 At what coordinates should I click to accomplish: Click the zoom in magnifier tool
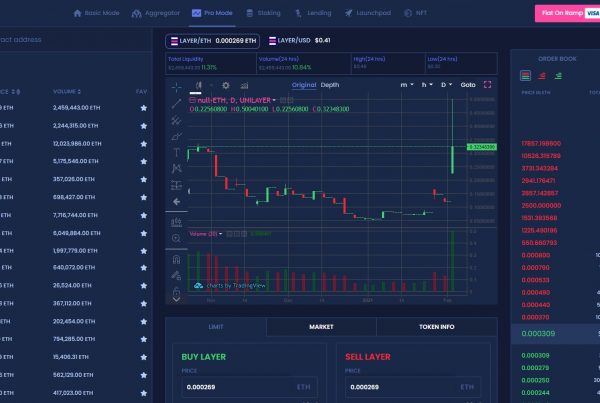coord(176,238)
